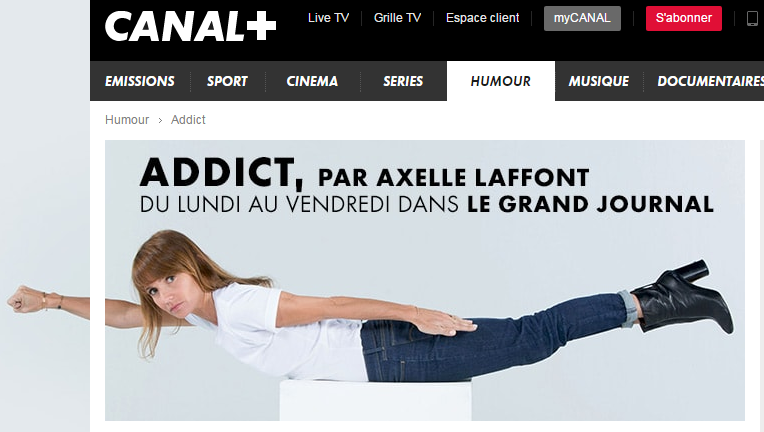Click the outstretched fist in left margin
This screenshot has height=432, width=764.
[x=24, y=299]
